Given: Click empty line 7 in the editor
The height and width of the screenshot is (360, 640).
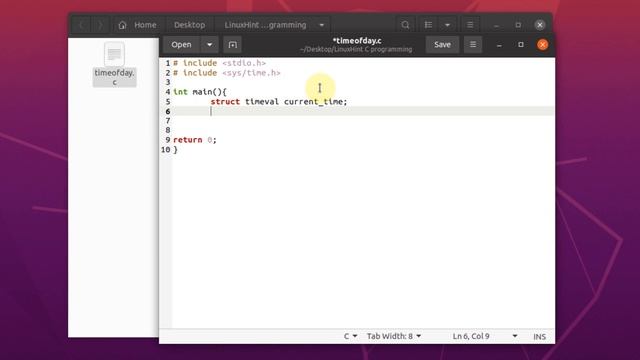Looking at the screenshot, I should [362, 121].
